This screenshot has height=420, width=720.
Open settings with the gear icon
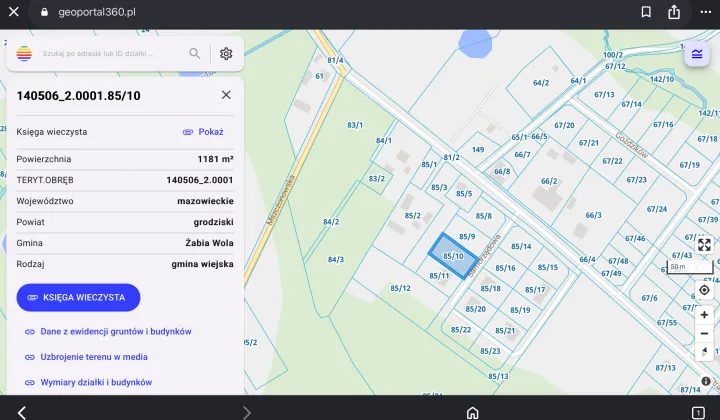click(x=226, y=54)
